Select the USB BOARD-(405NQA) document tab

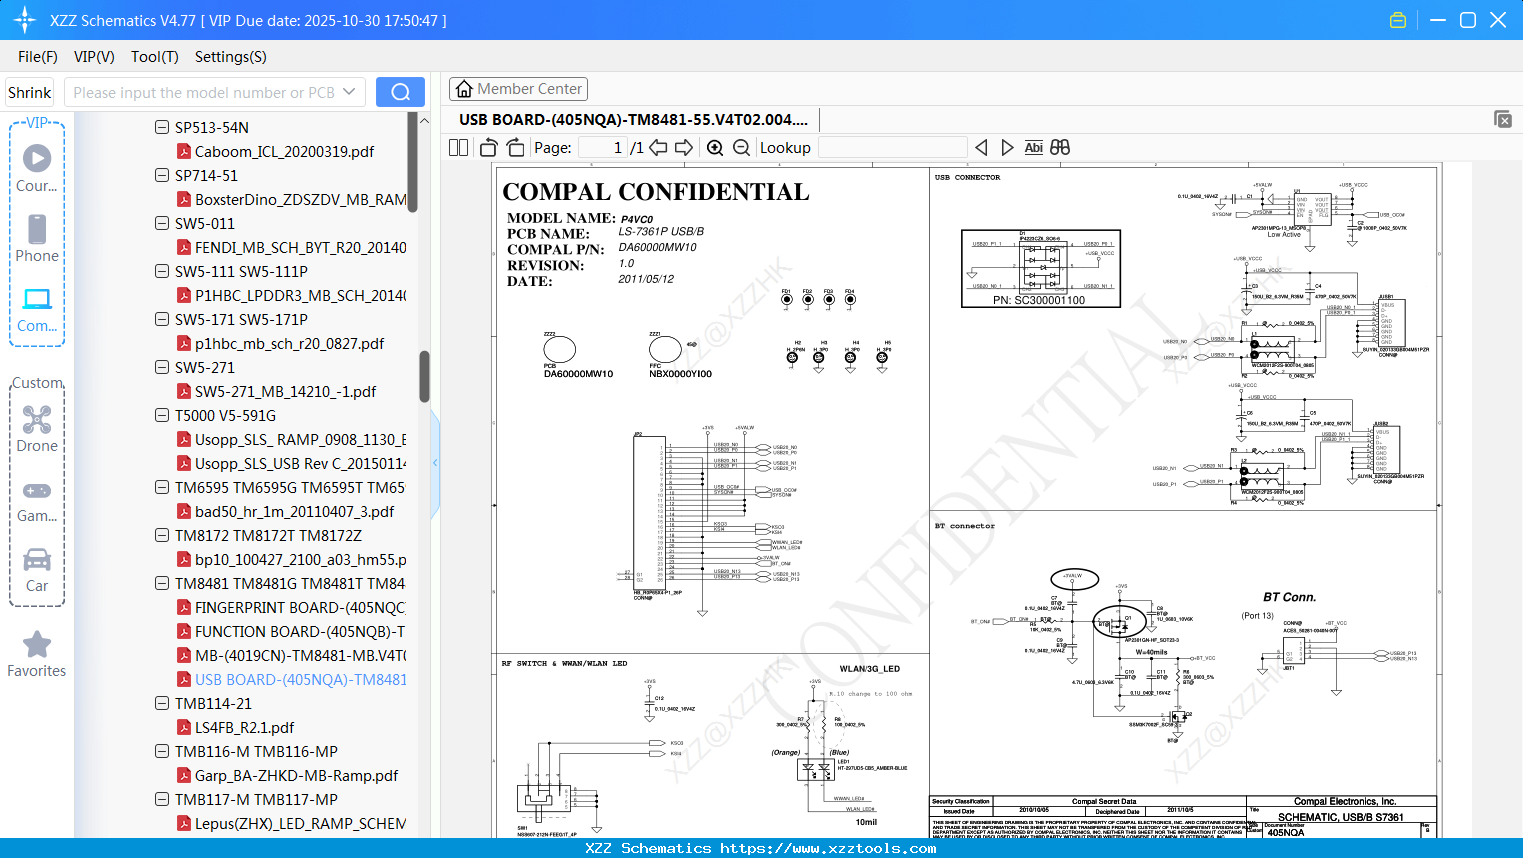pos(633,119)
